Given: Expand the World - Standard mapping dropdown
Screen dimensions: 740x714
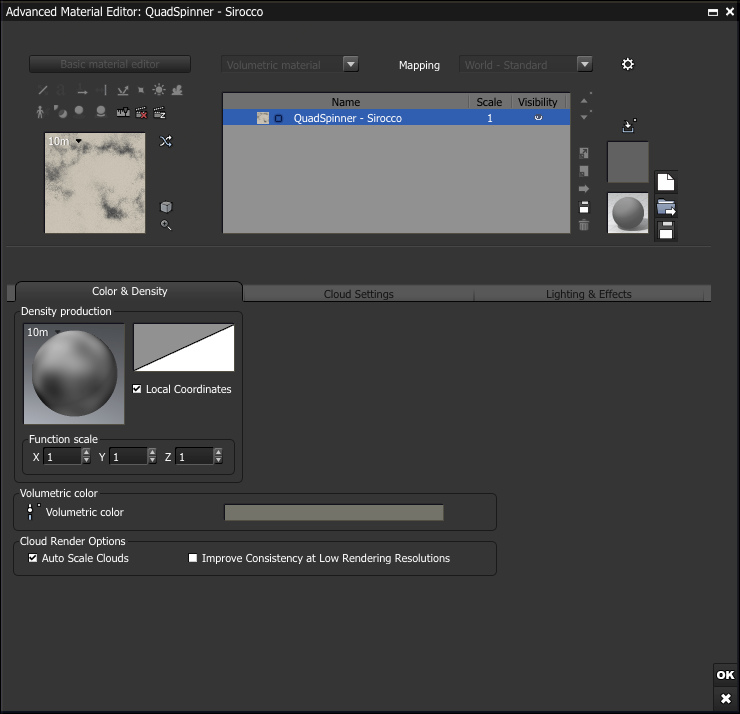Looking at the screenshot, I should point(585,64).
